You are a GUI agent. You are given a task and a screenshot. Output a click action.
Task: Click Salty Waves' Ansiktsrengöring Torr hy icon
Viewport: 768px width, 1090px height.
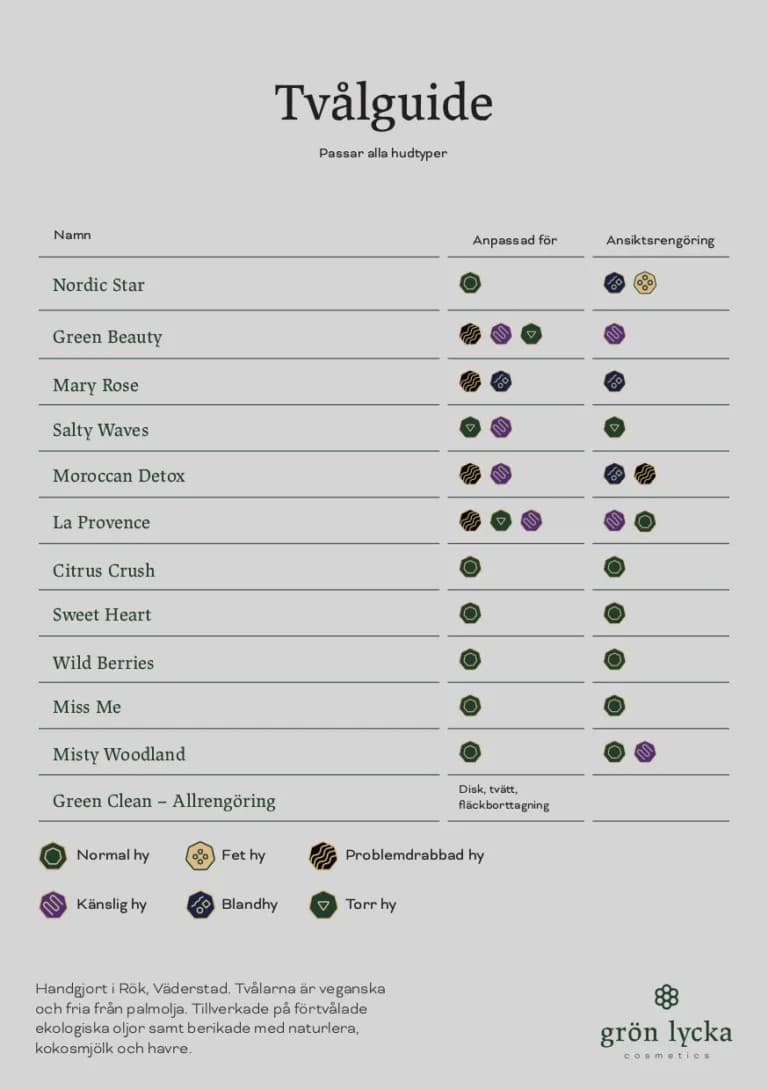pos(614,428)
